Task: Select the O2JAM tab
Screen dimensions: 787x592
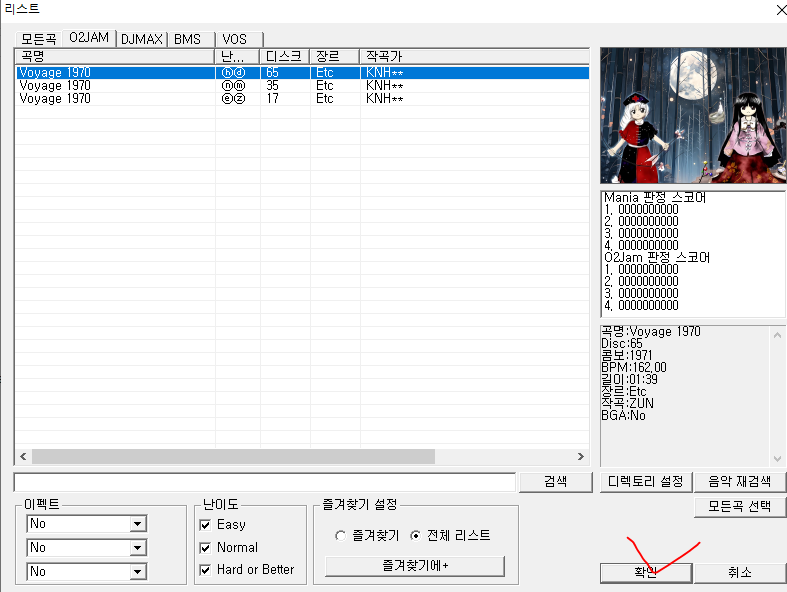Action: 89,38
